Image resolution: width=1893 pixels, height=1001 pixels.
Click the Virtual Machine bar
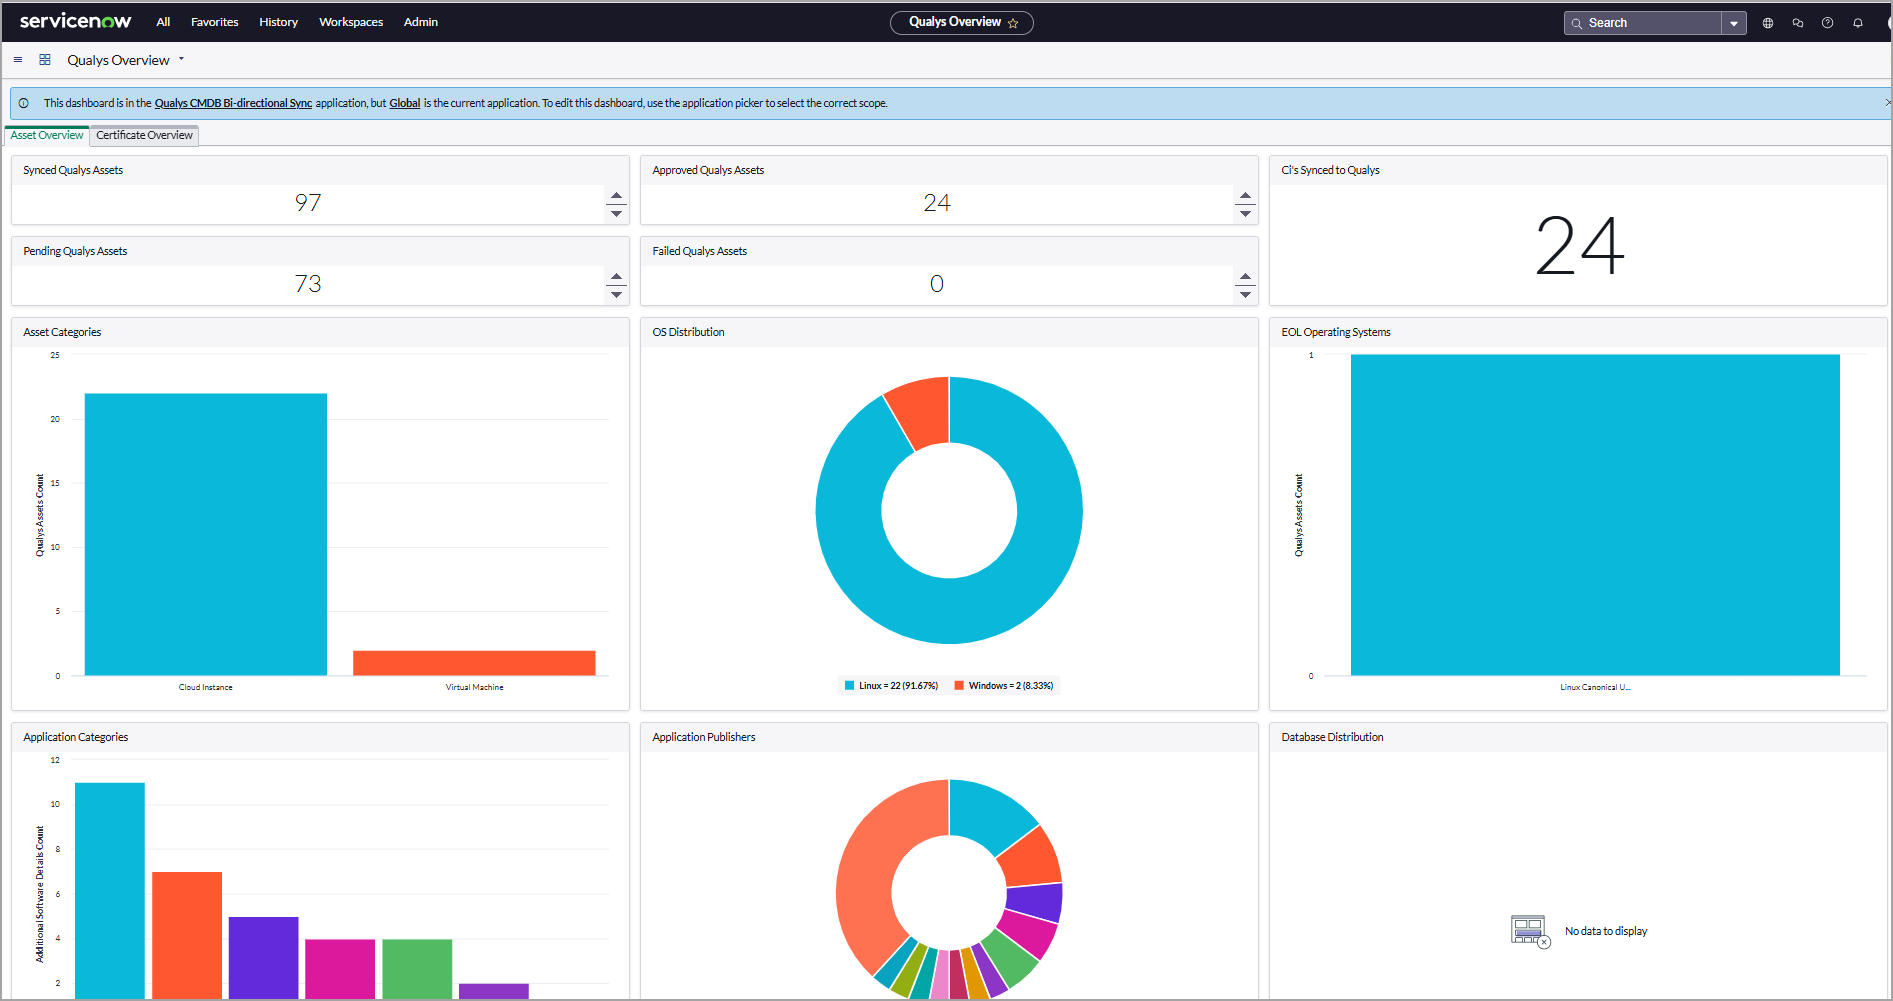tap(474, 663)
